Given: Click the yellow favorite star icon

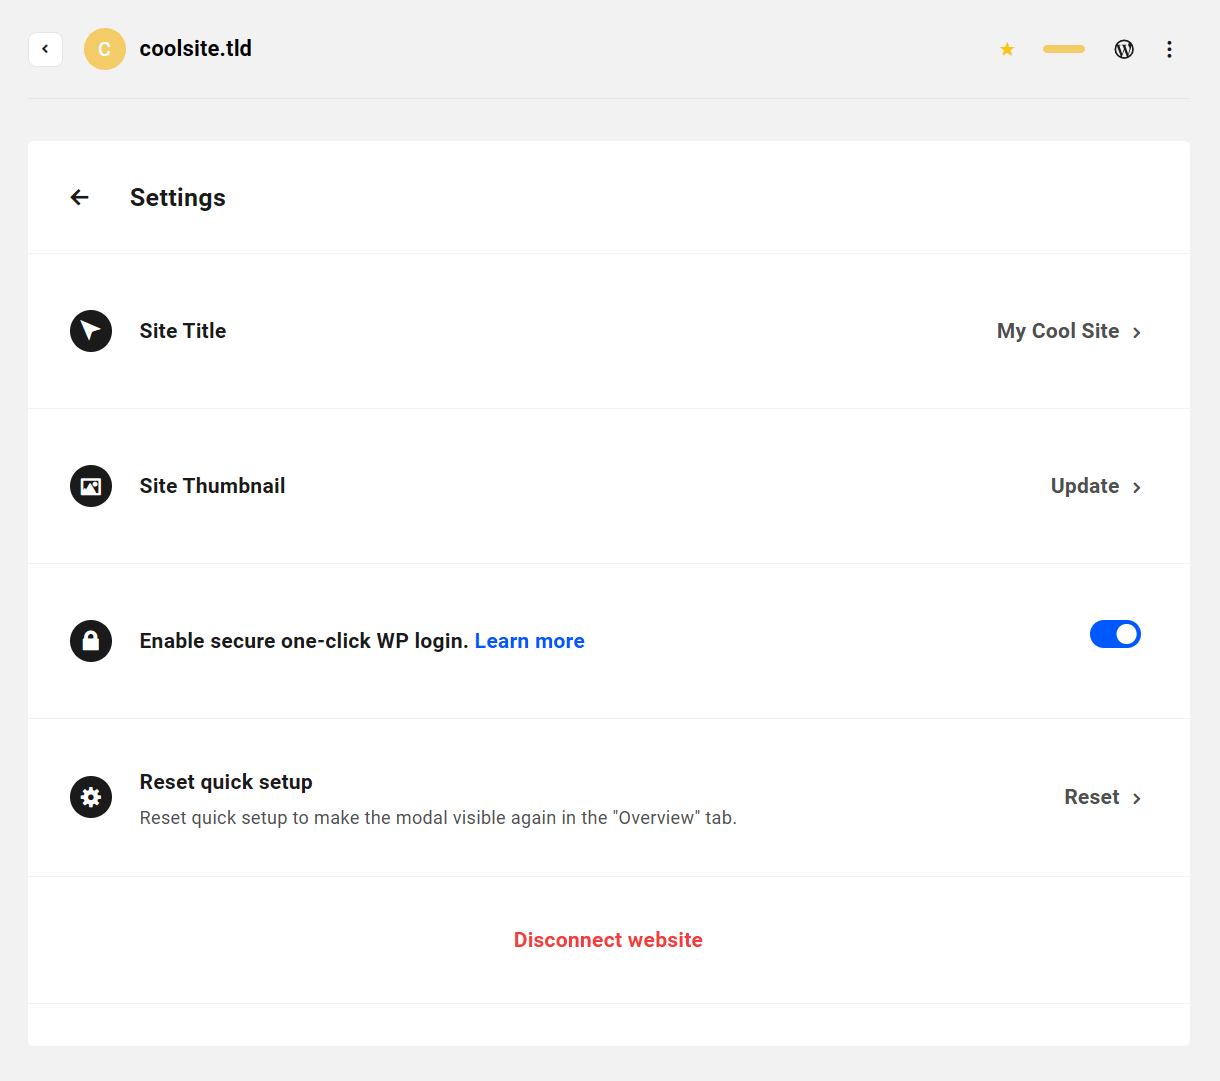Looking at the screenshot, I should (1007, 49).
